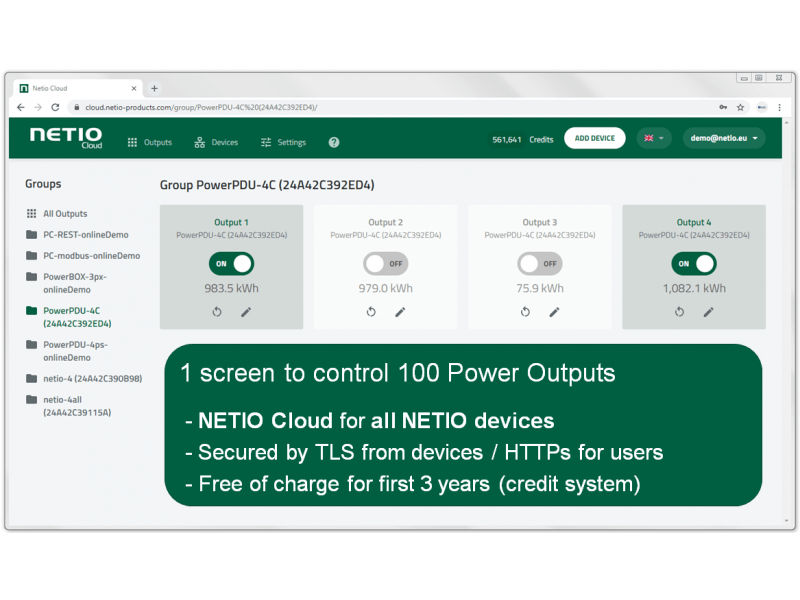Image resolution: width=800 pixels, height=600 pixels.
Task: Open the demo@netio.eu account dropdown
Action: [723, 138]
